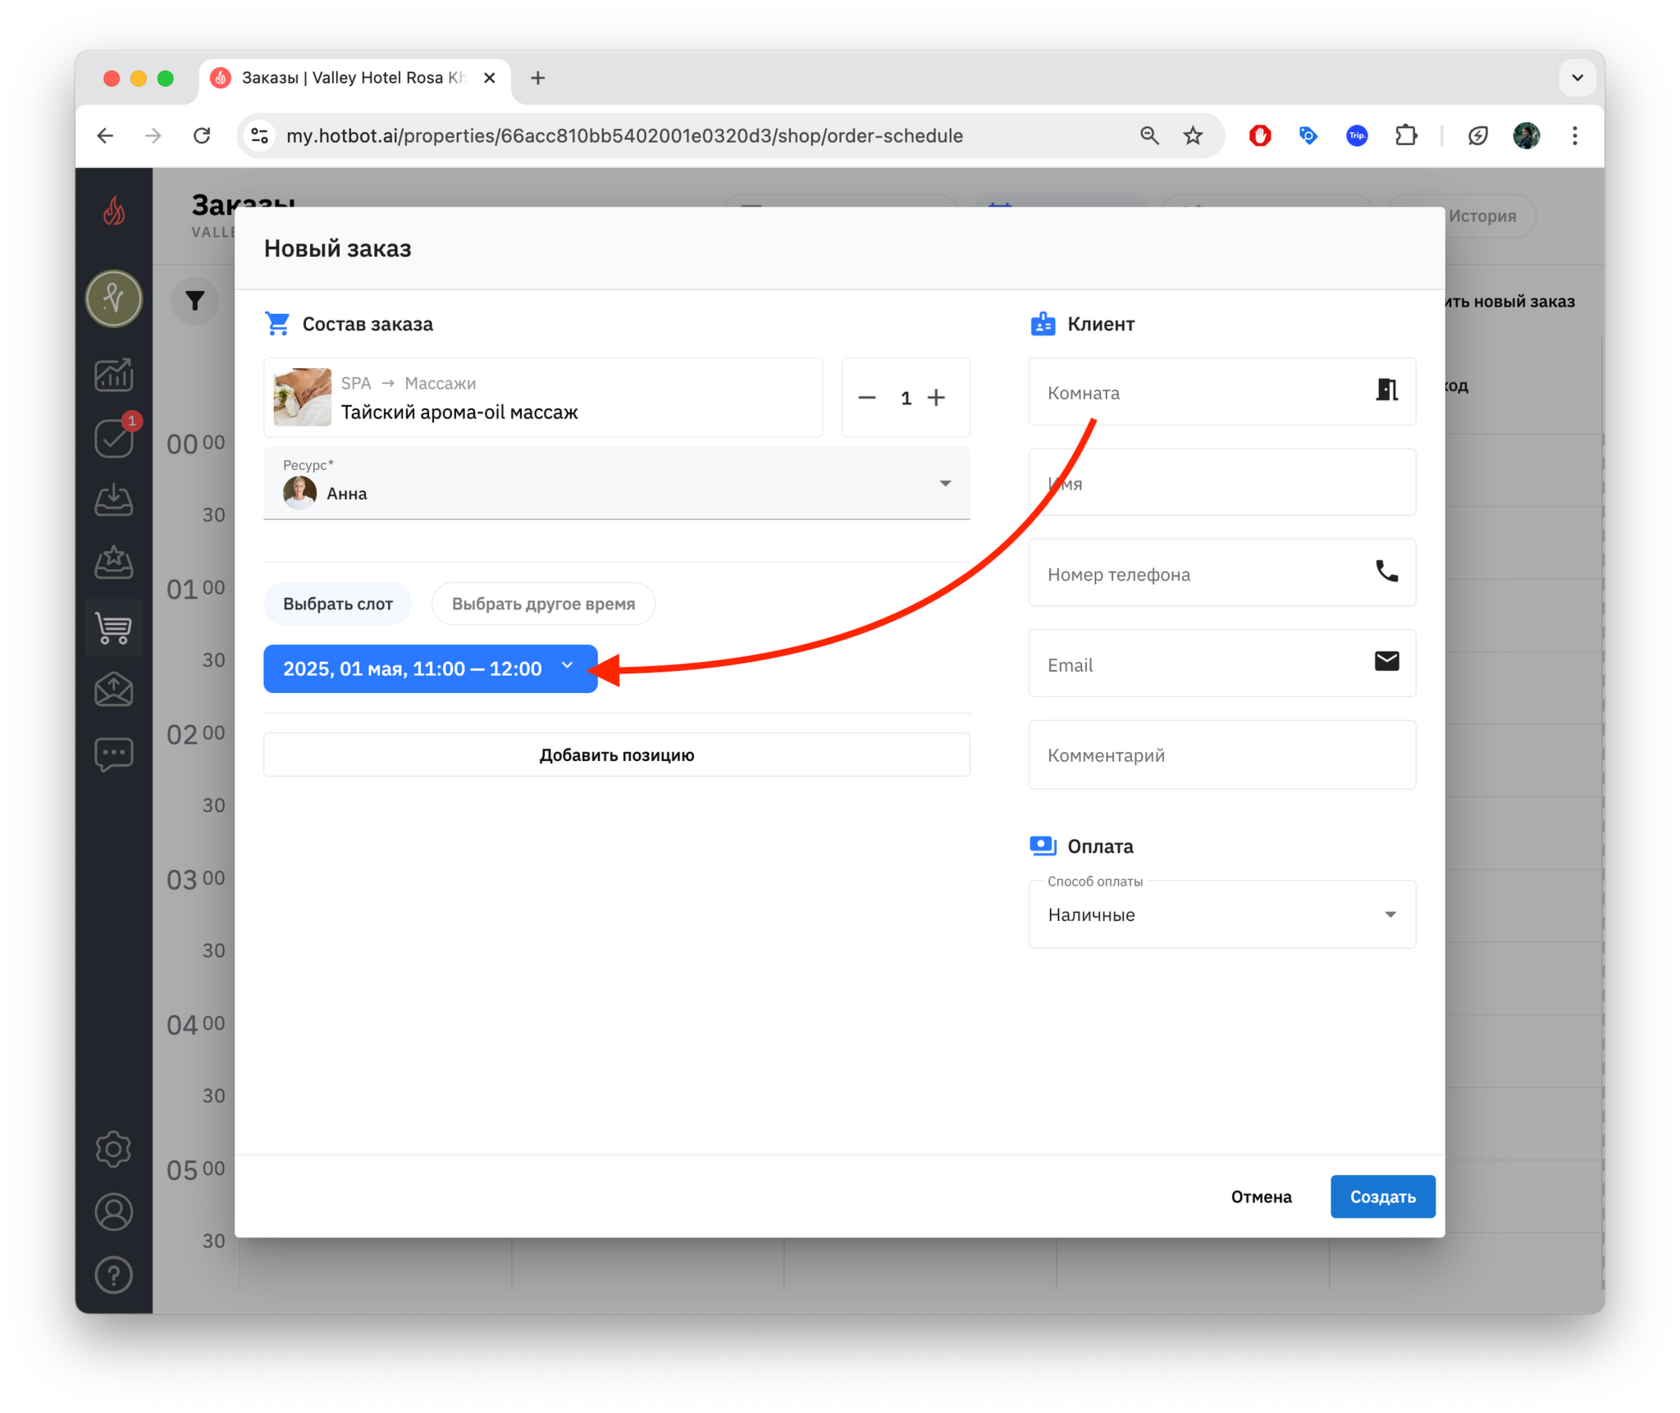Click the Отмена button
Screen dimensions: 1680x1413
click(1261, 1197)
